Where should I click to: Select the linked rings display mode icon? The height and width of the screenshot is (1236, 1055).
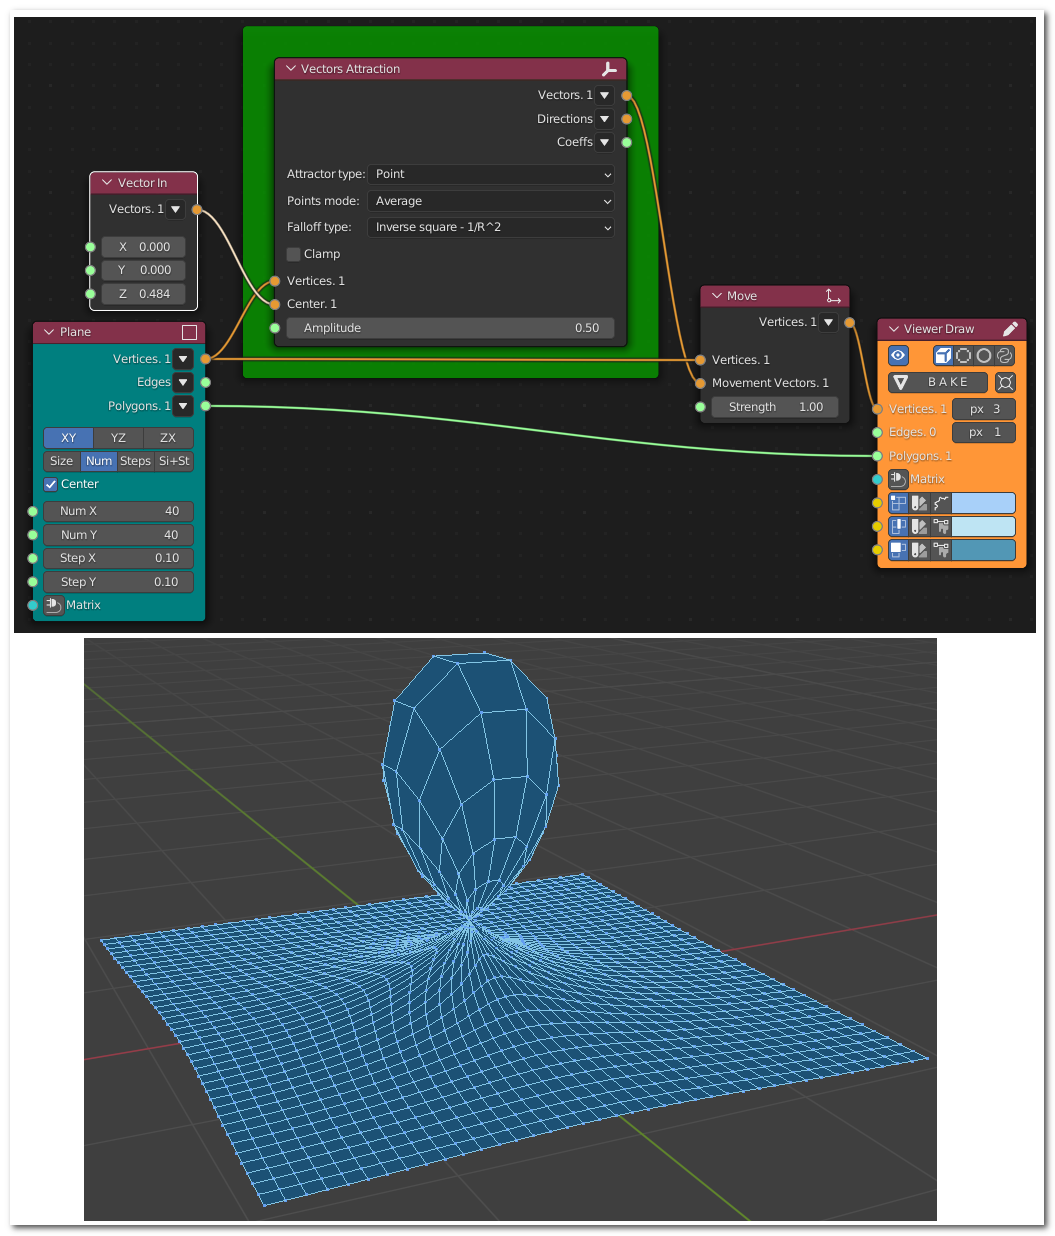coord(1005,355)
